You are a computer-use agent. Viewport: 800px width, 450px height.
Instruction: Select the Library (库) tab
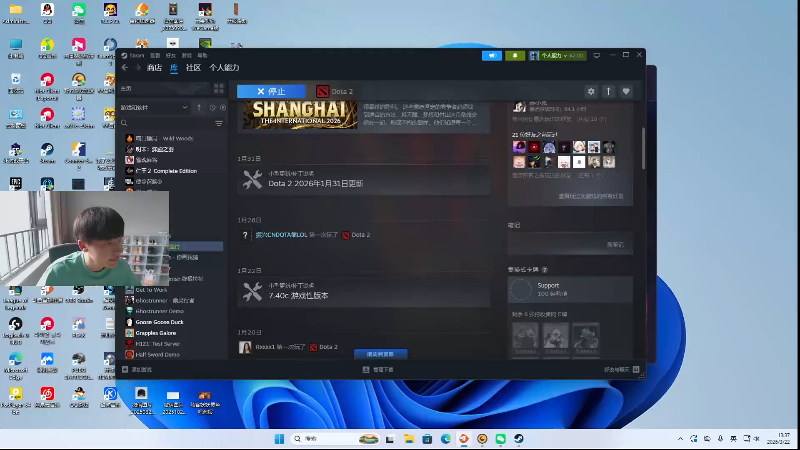pyautogui.click(x=174, y=67)
